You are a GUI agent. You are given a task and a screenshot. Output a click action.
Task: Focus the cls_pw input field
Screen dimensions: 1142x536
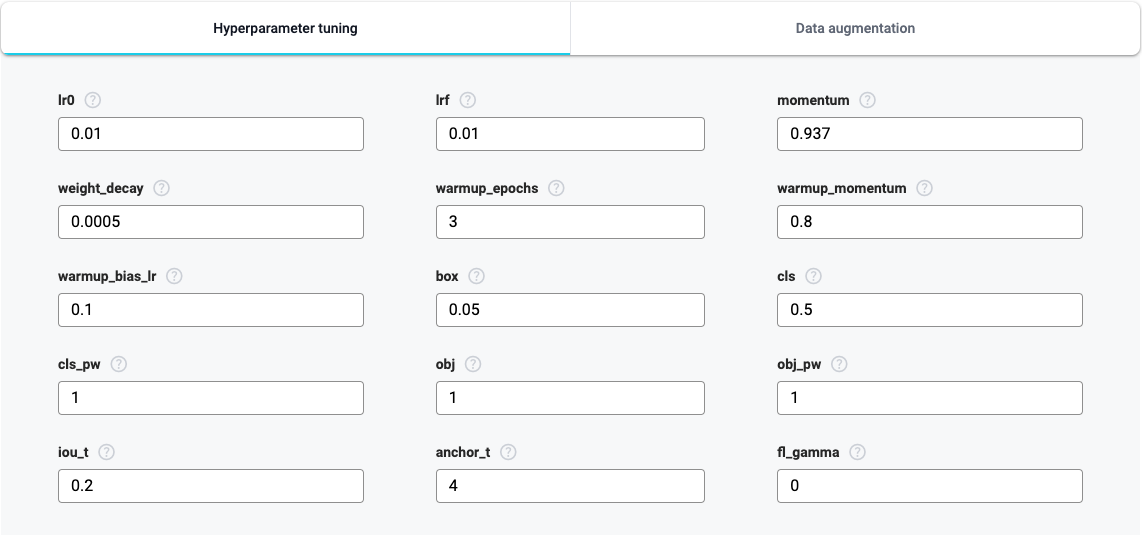210,398
